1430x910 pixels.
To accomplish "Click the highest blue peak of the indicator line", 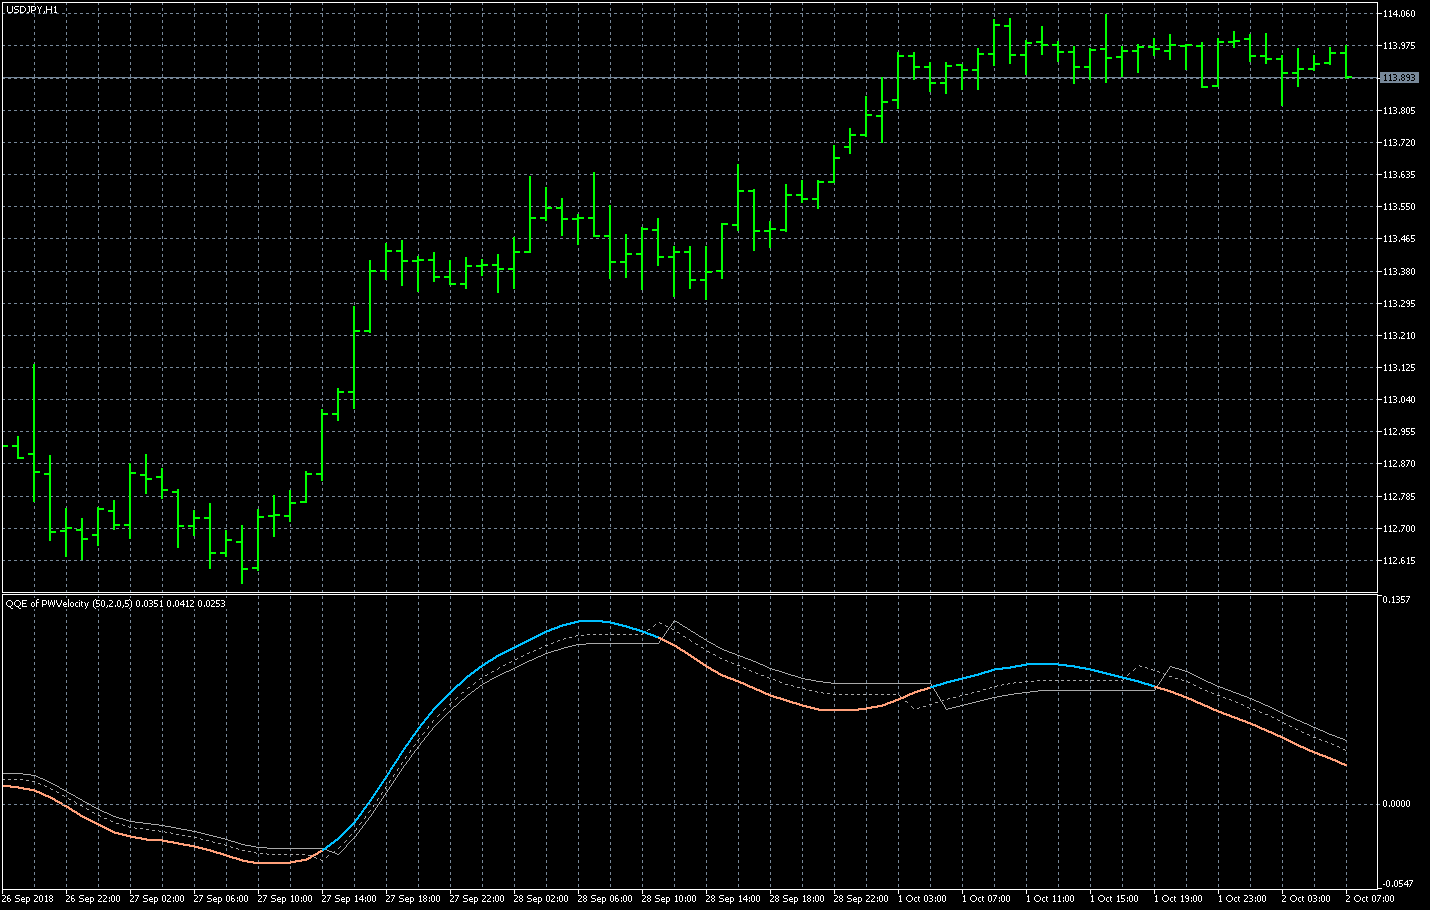I will coord(590,621).
